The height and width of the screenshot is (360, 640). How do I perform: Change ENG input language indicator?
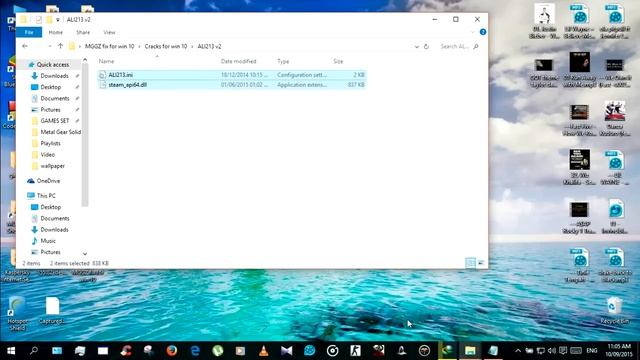point(592,351)
